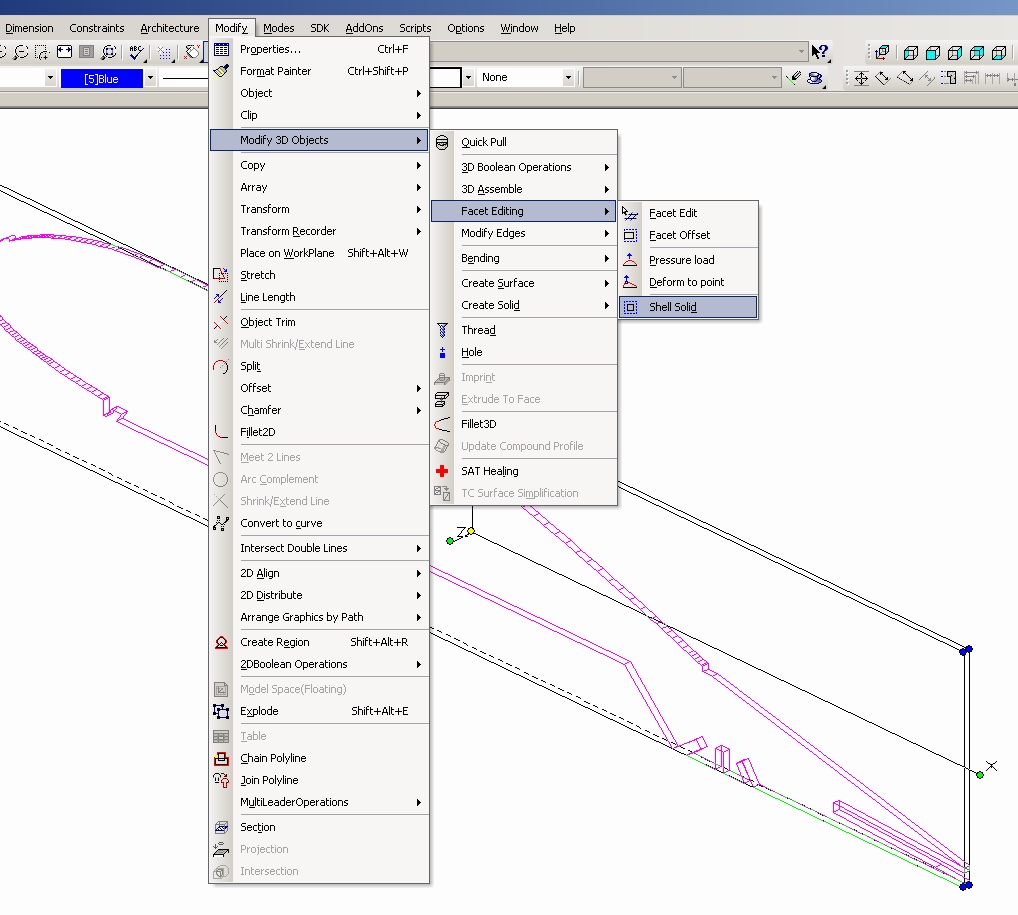Open the None style dropdown
The image size is (1018, 915).
click(568, 77)
